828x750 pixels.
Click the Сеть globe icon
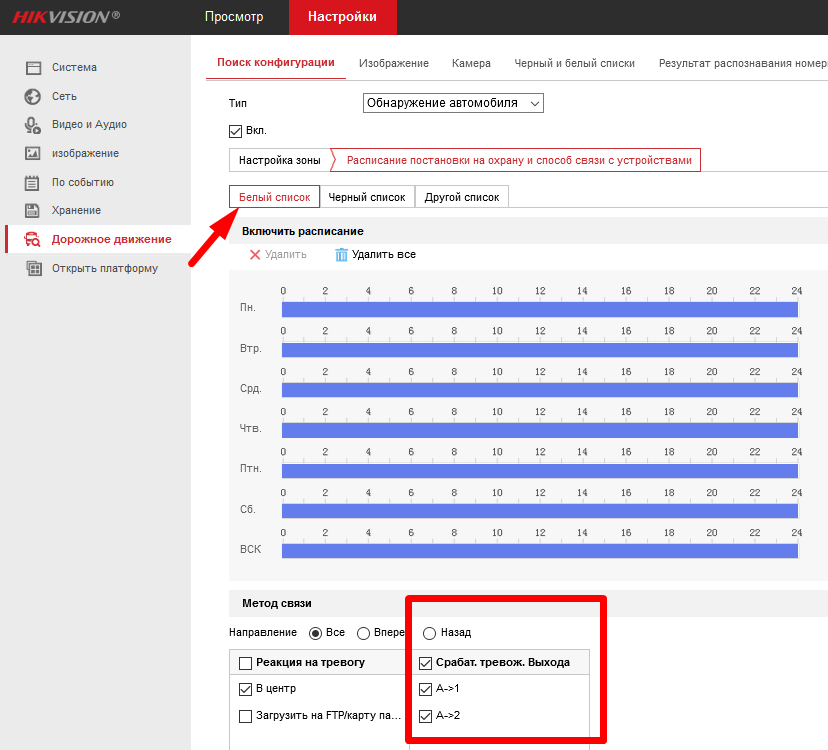click(x=33, y=97)
